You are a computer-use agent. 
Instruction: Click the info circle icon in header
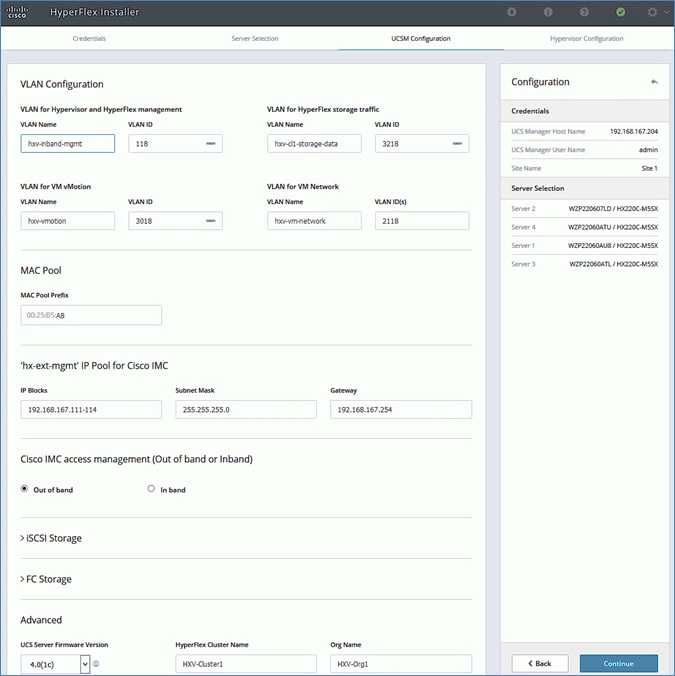548,12
